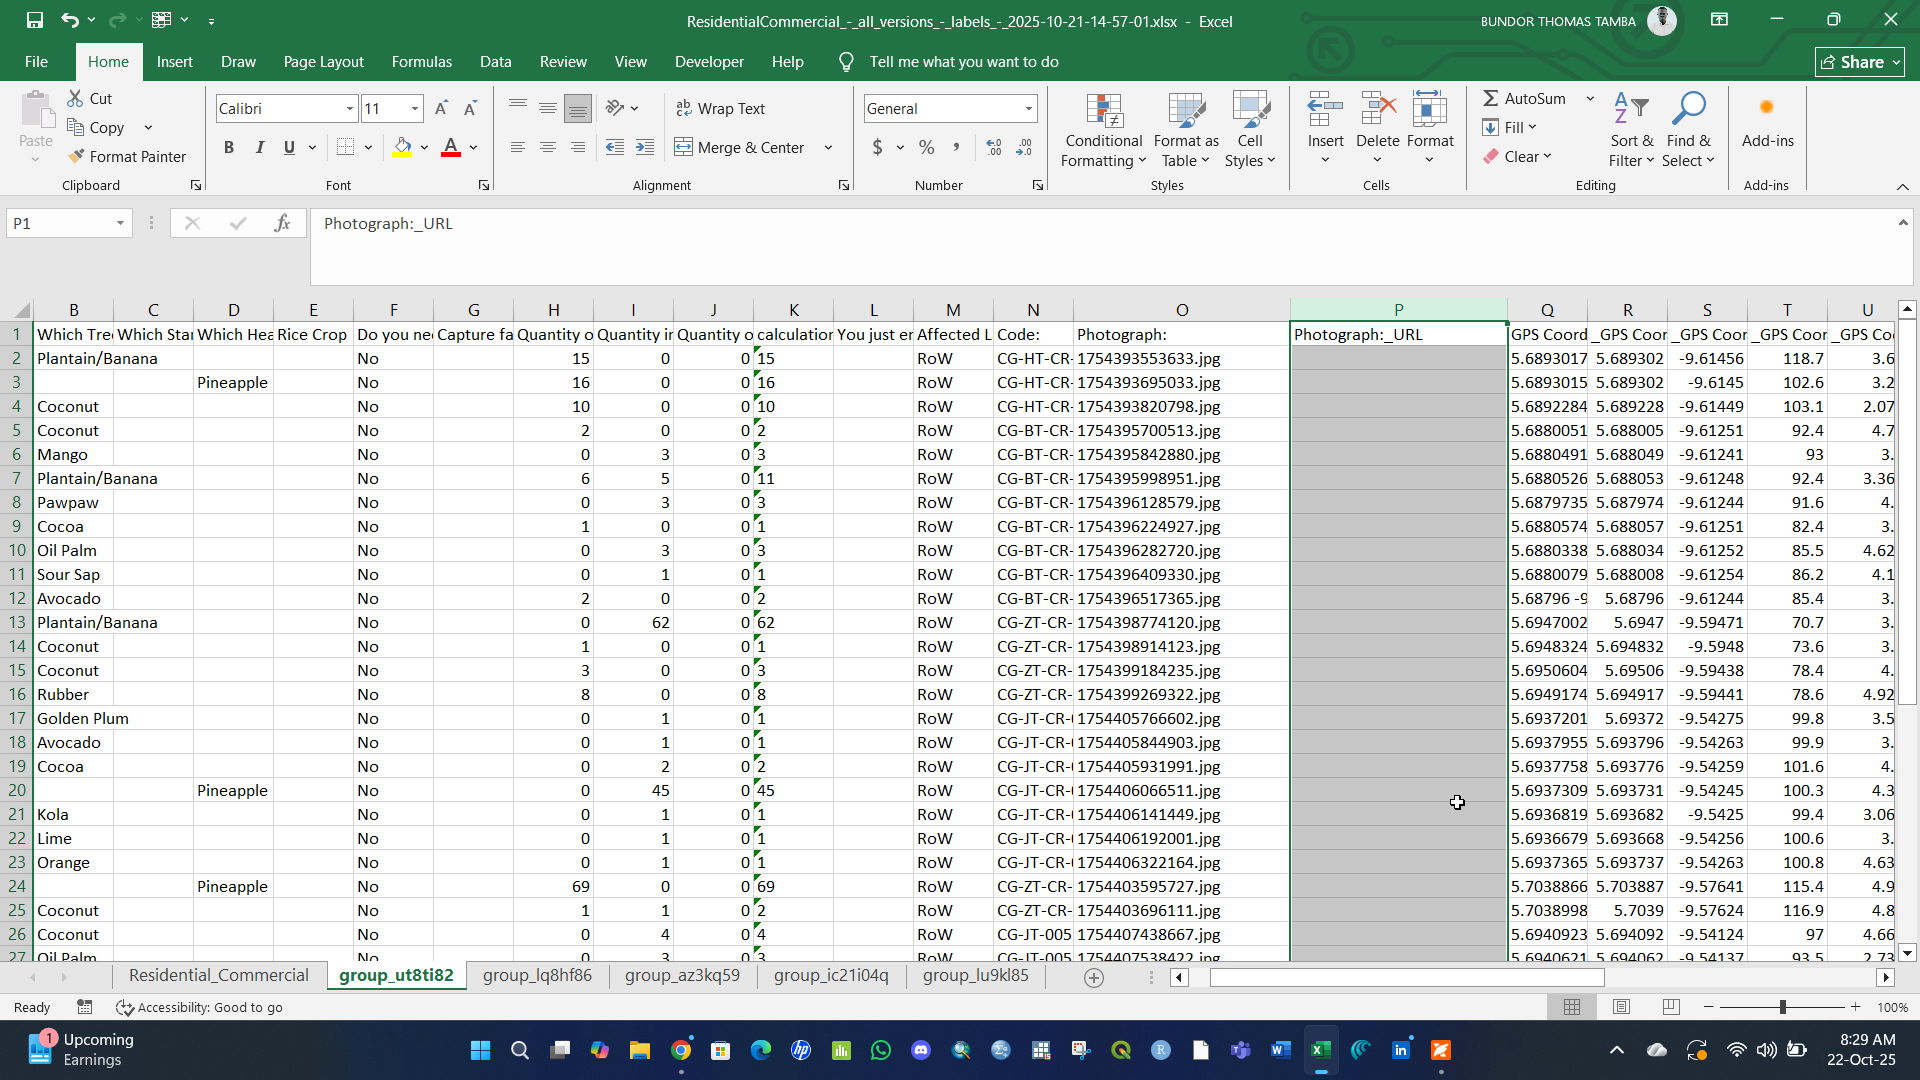Expand the Name Box dropdown arrow
The height and width of the screenshot is (1080, 1920).
[x=120, y=223]
